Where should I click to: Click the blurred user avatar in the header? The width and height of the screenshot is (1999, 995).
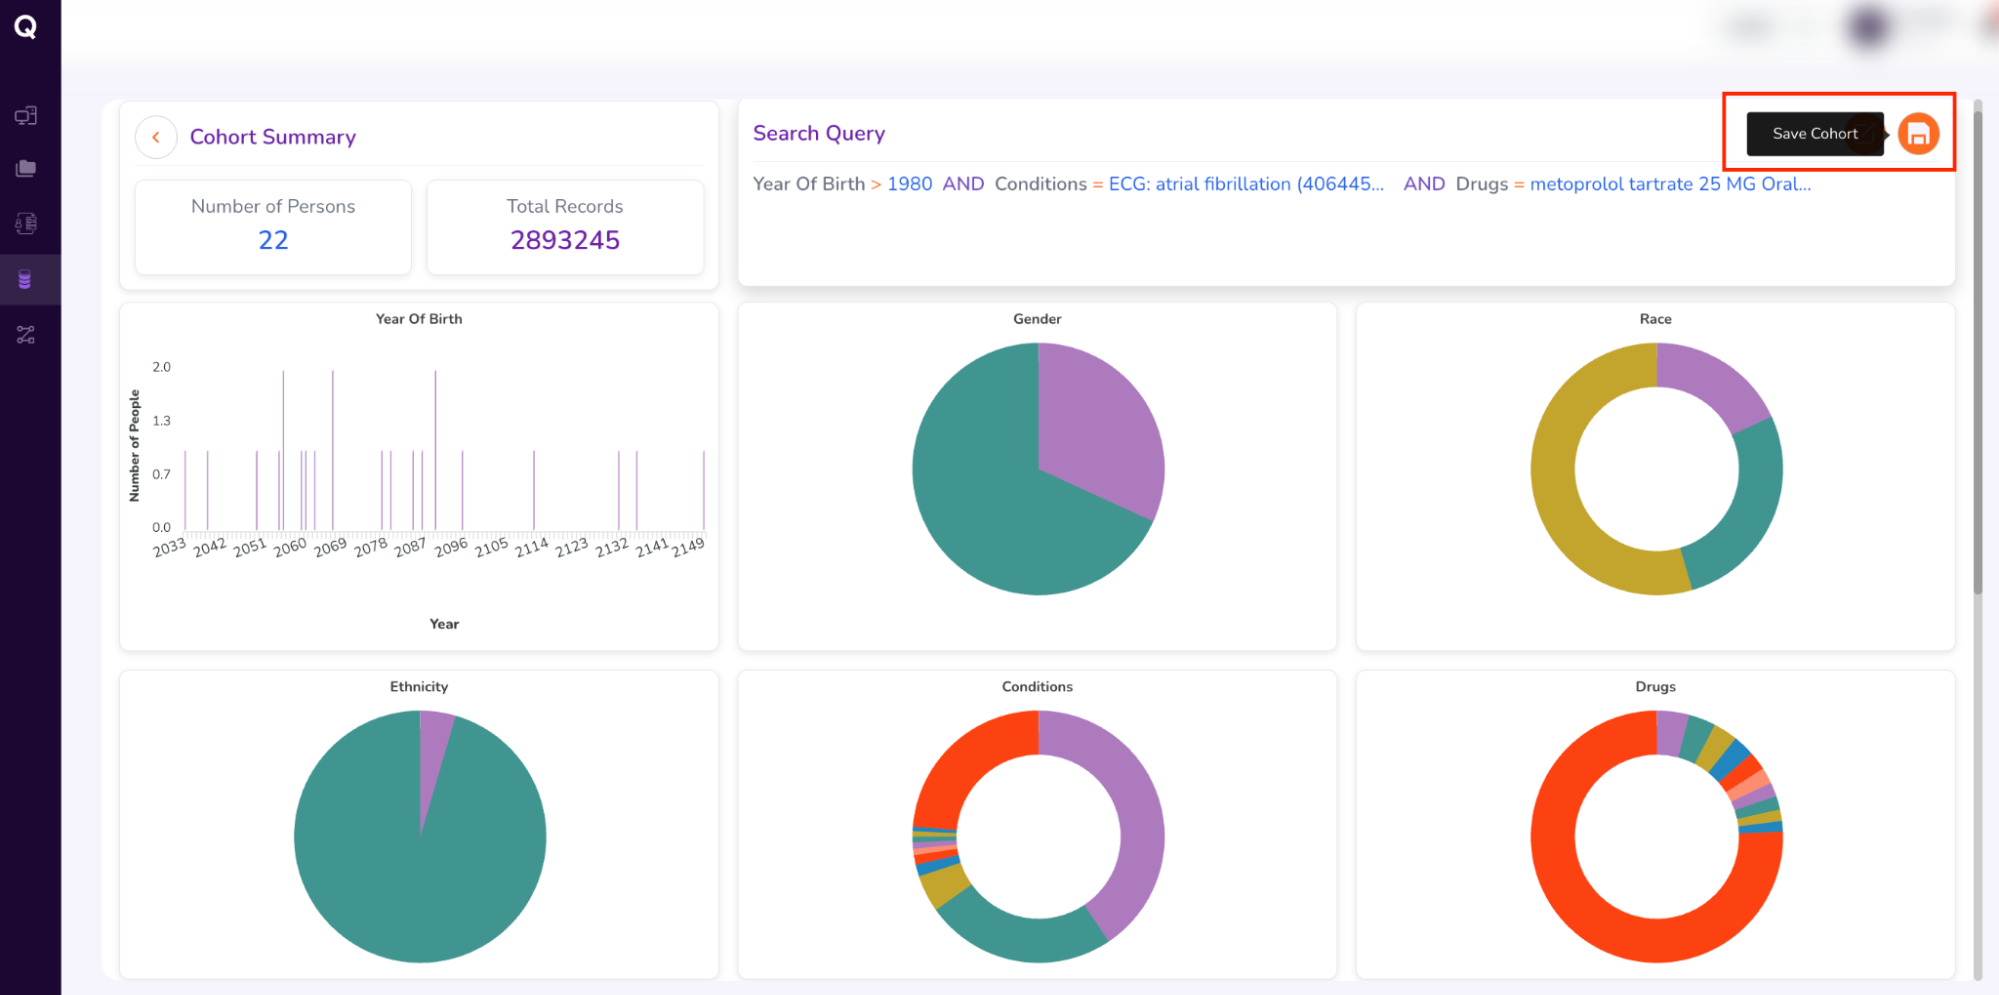pos(1867,27)
